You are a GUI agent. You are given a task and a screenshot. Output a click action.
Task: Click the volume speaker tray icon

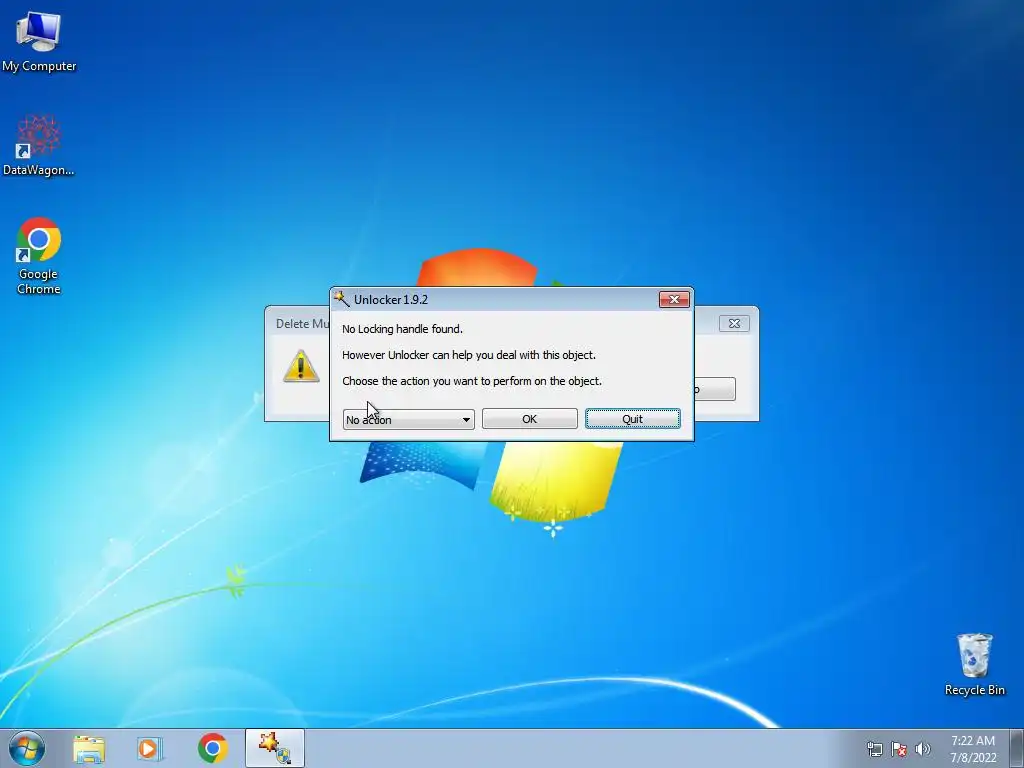[922, 749]
